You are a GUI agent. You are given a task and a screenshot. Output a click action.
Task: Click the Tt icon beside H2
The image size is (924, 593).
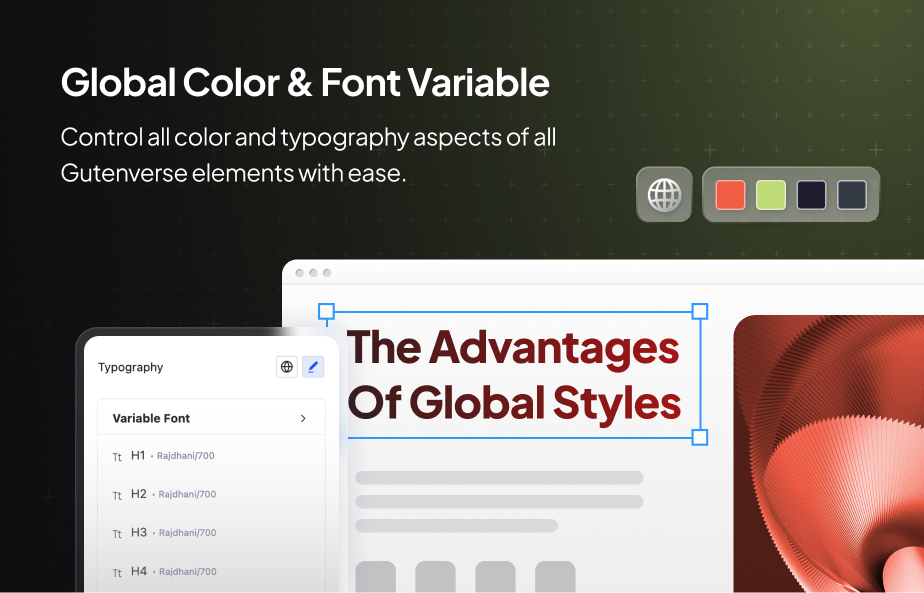pos(117,495)
